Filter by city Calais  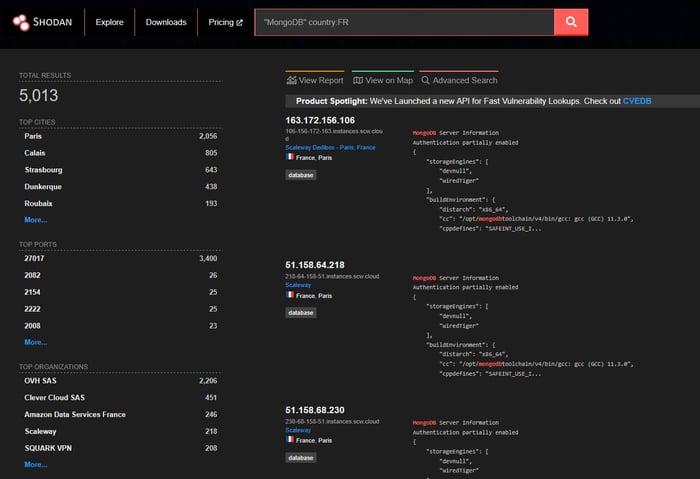tap(35, 153)
